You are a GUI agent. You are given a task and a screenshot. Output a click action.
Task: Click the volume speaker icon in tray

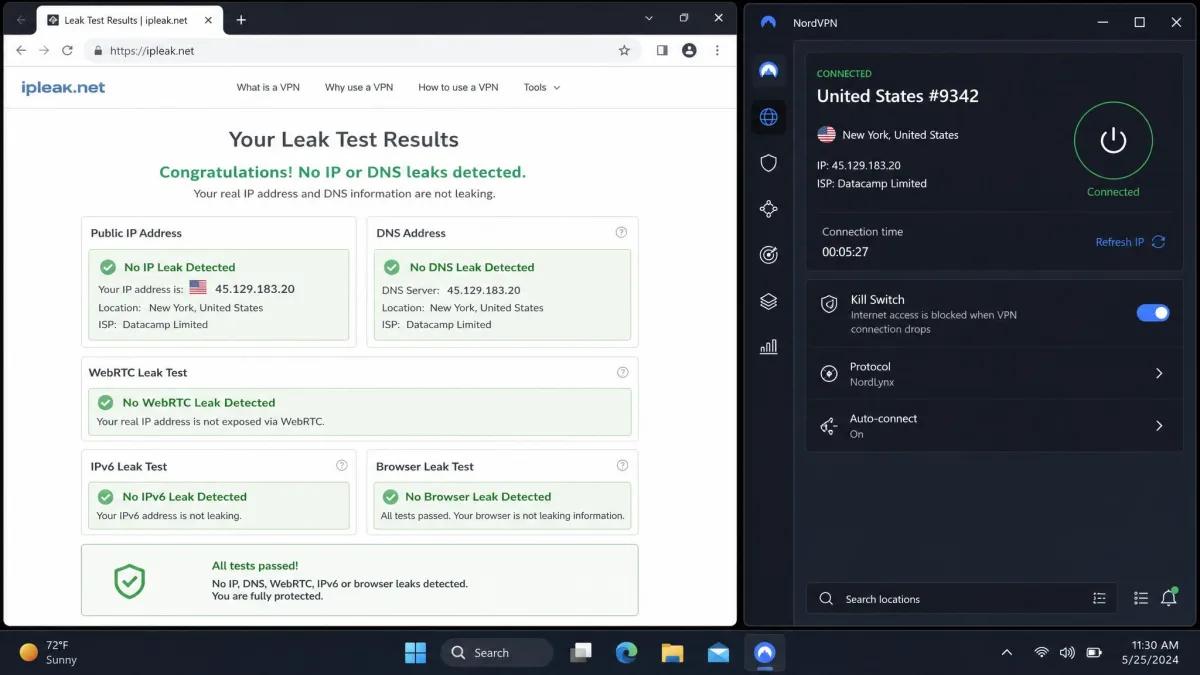(x=1067, y=653)
